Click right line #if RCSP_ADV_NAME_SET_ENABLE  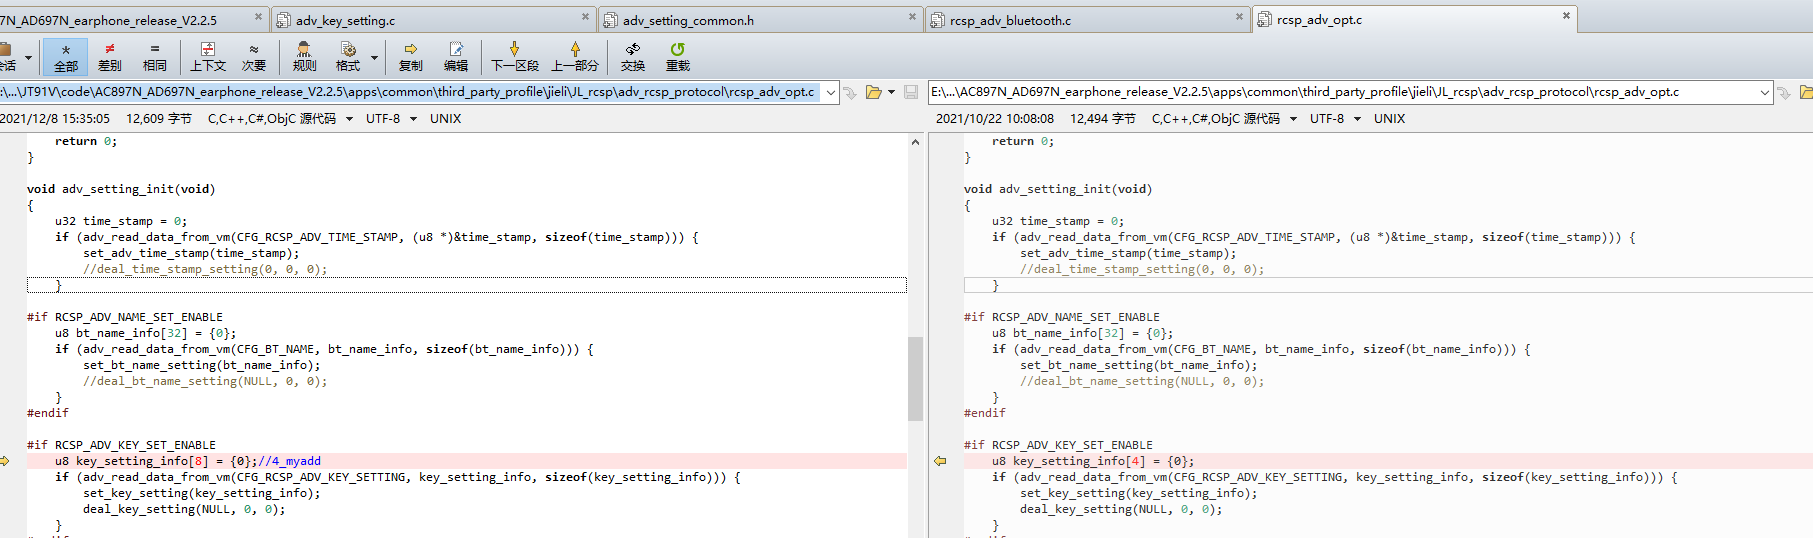coord(1062,317)
